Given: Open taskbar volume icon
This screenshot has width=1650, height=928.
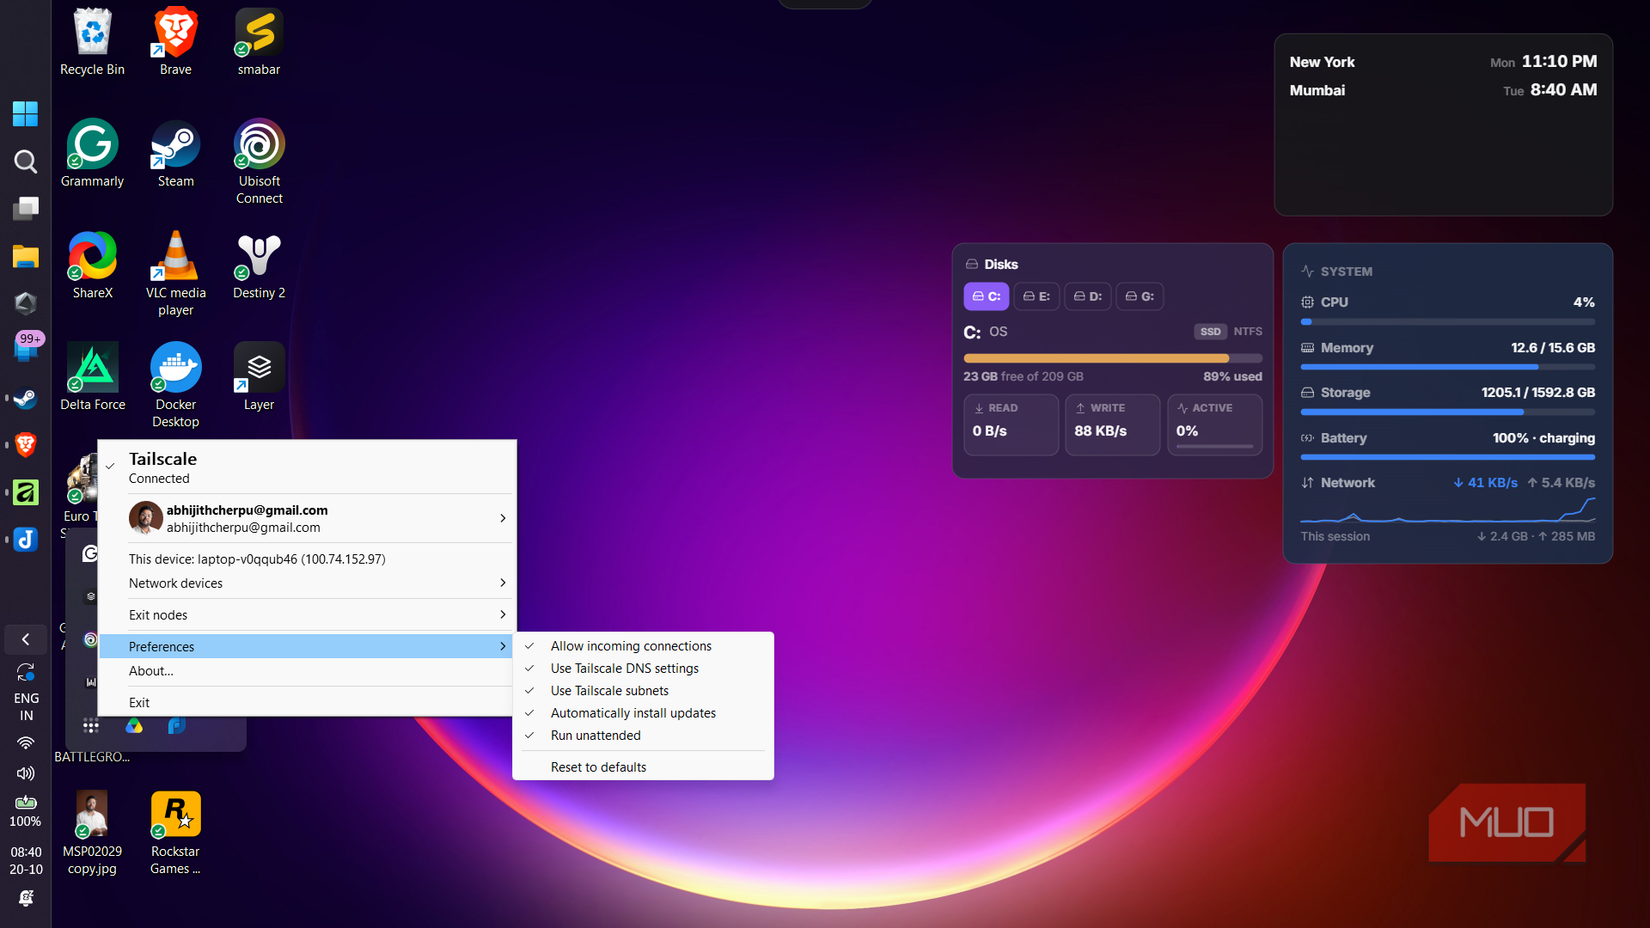Looking at the screenshot, I should click(x=25, y=773).
